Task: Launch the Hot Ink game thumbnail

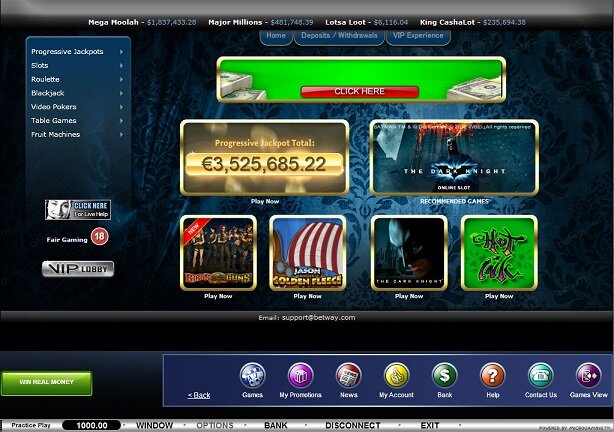Action: (x=499, y=253)
